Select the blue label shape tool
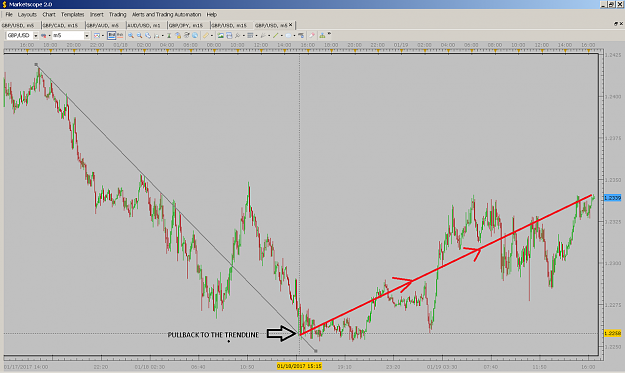 click(x=288, y=35)
